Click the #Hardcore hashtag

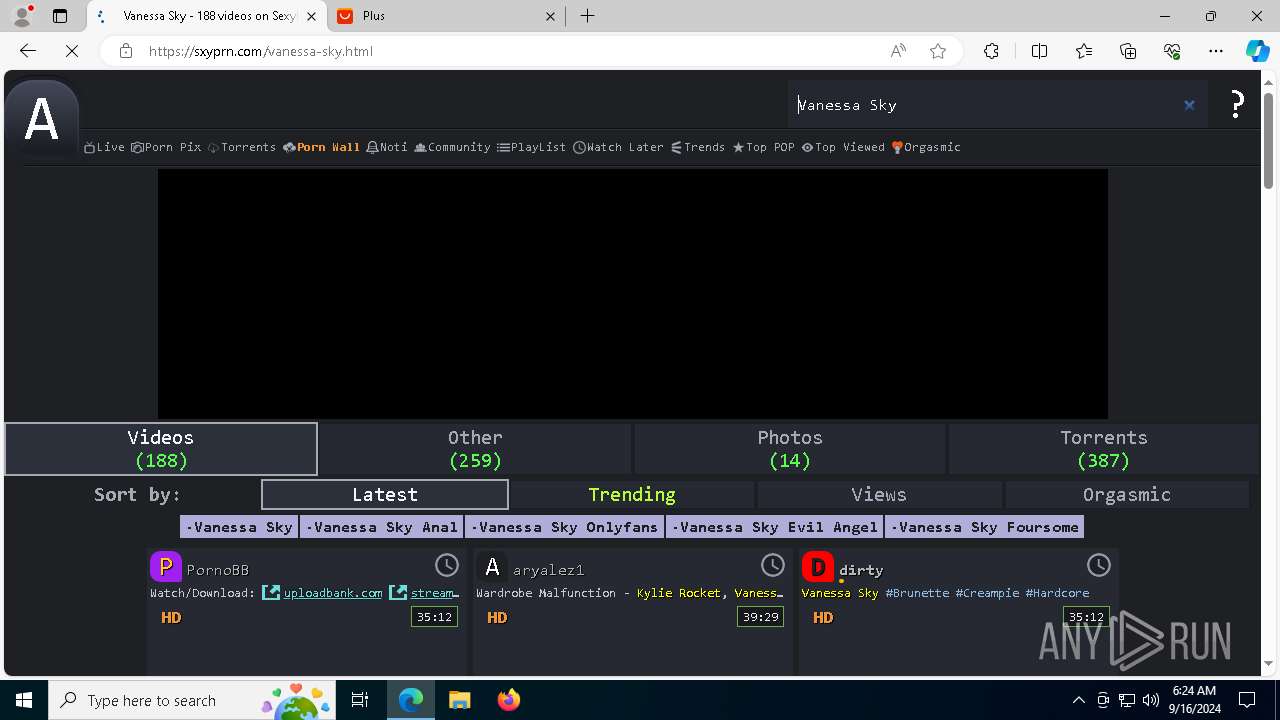[x=1057, y=593]
